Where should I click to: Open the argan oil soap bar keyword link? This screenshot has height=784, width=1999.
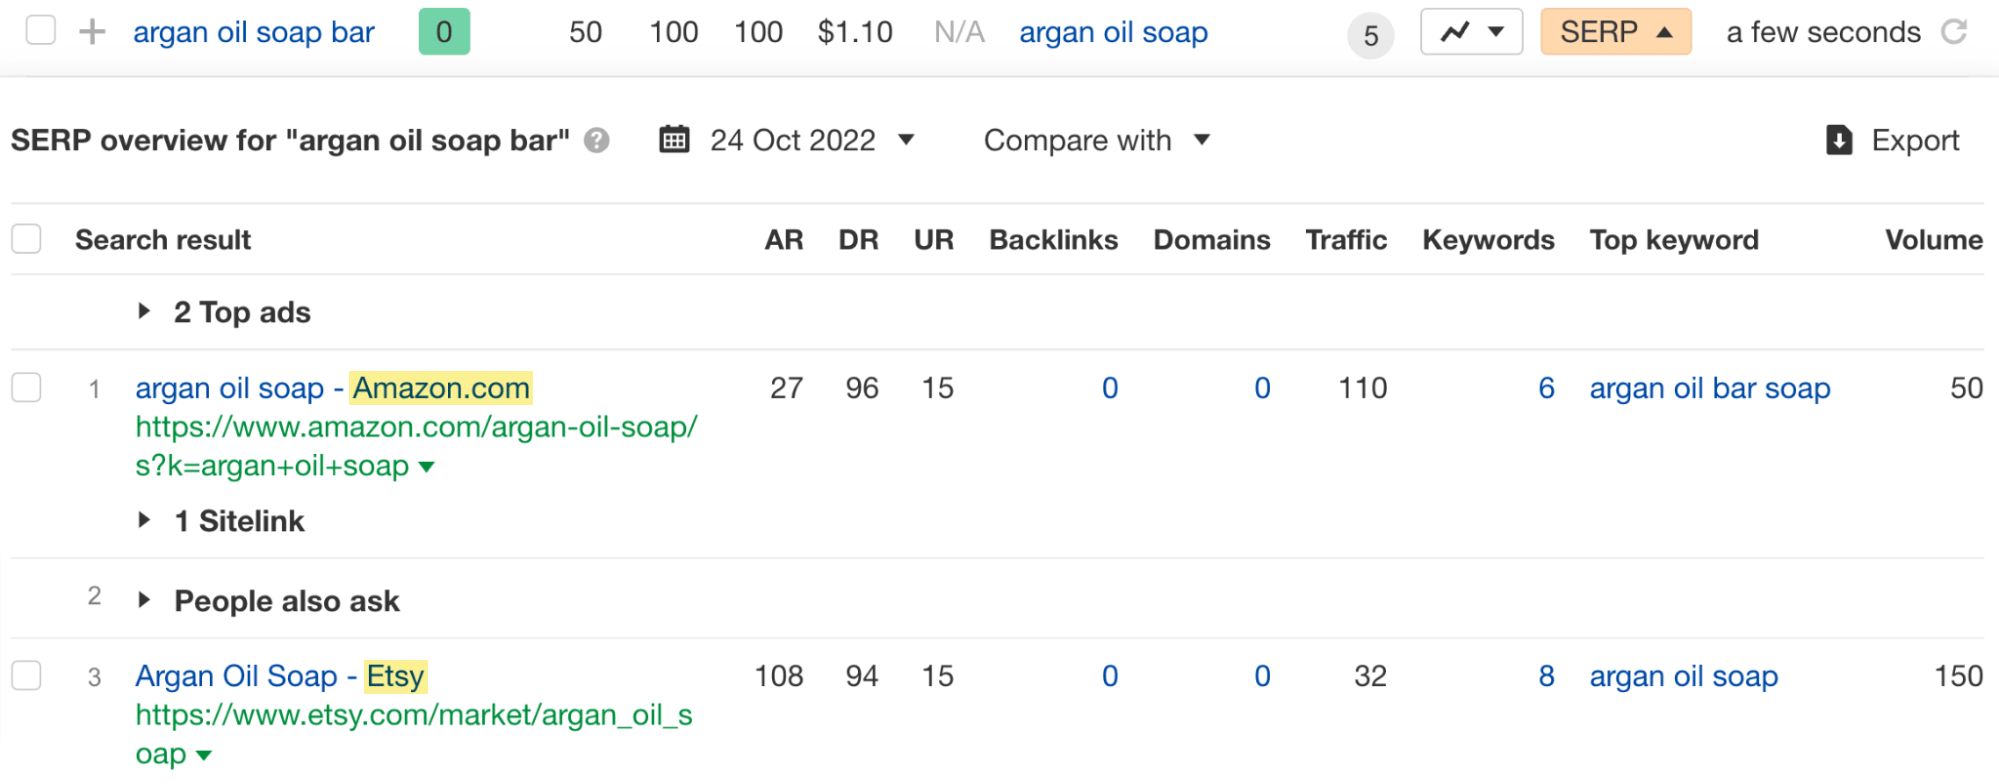254,32
